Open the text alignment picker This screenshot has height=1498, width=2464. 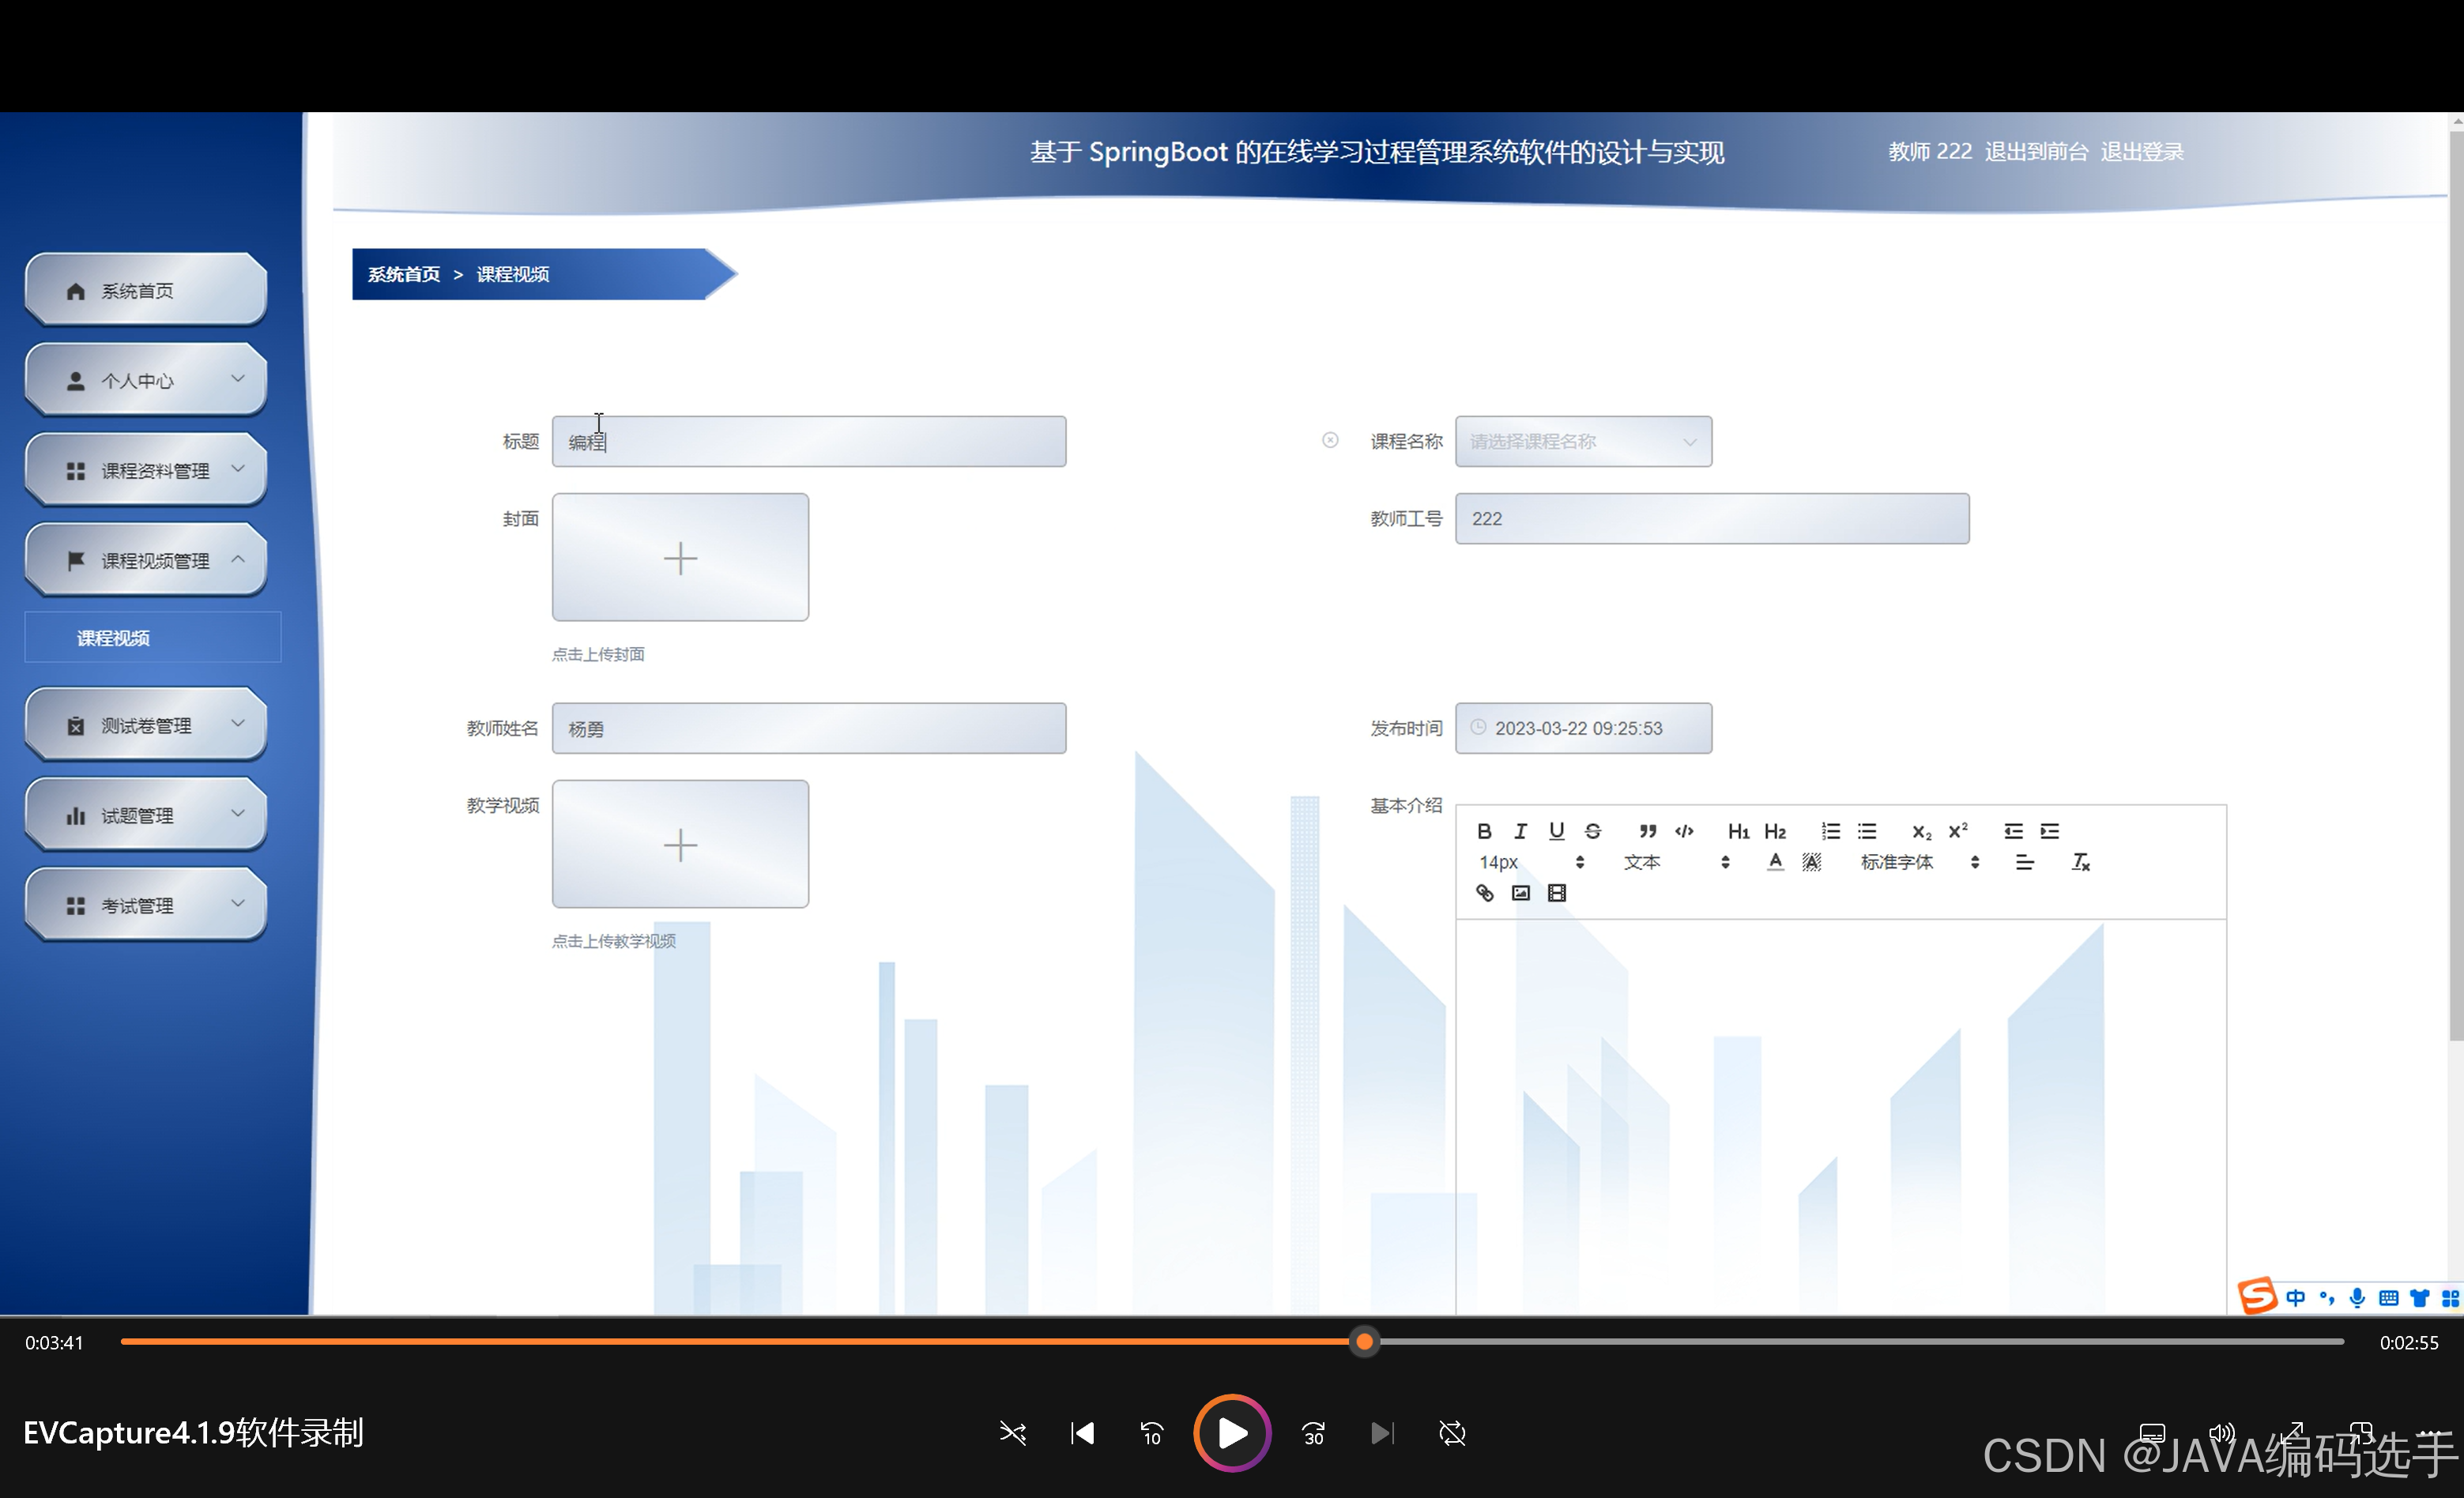tap(2024, 862)
